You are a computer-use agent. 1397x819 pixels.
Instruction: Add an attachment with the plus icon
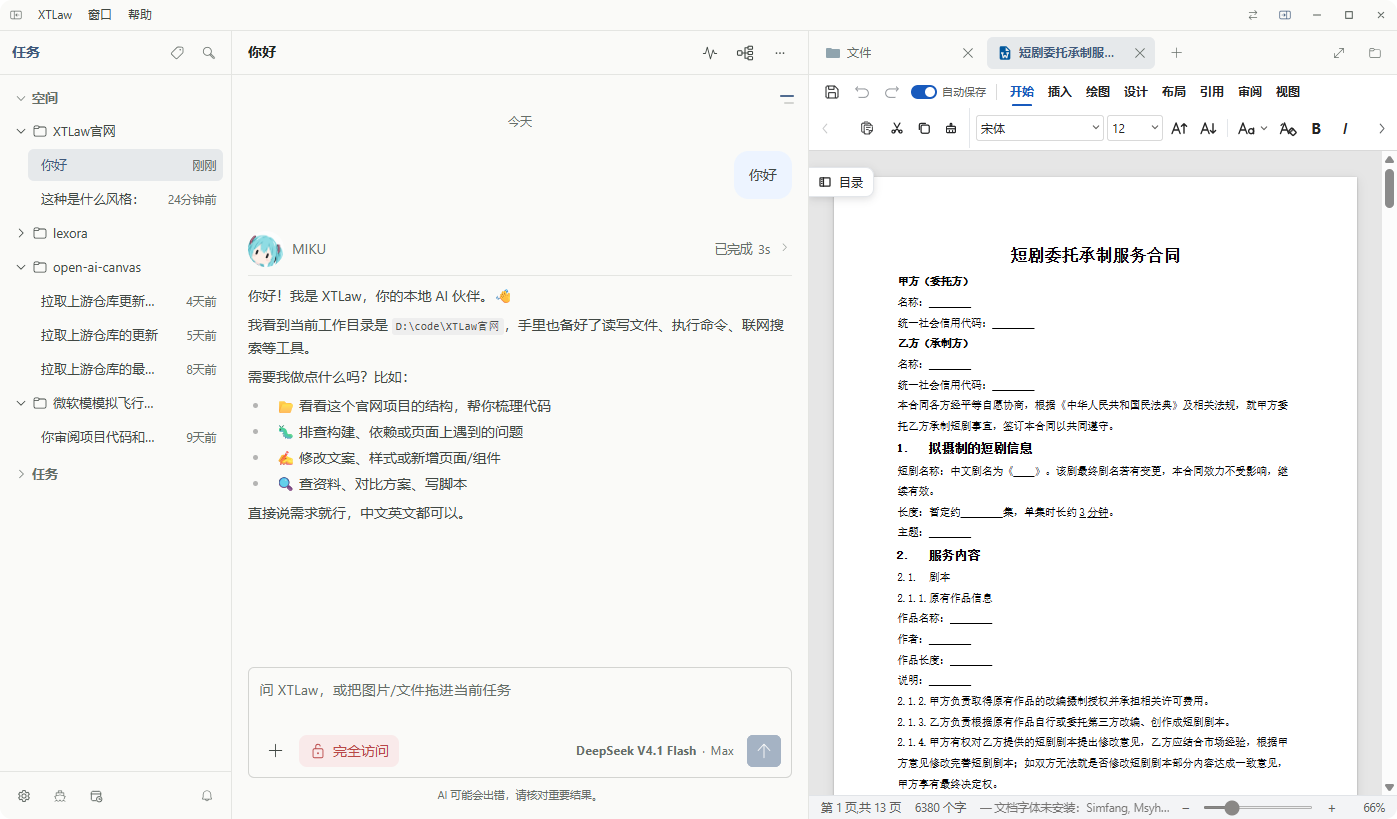(x=275, y=751)
